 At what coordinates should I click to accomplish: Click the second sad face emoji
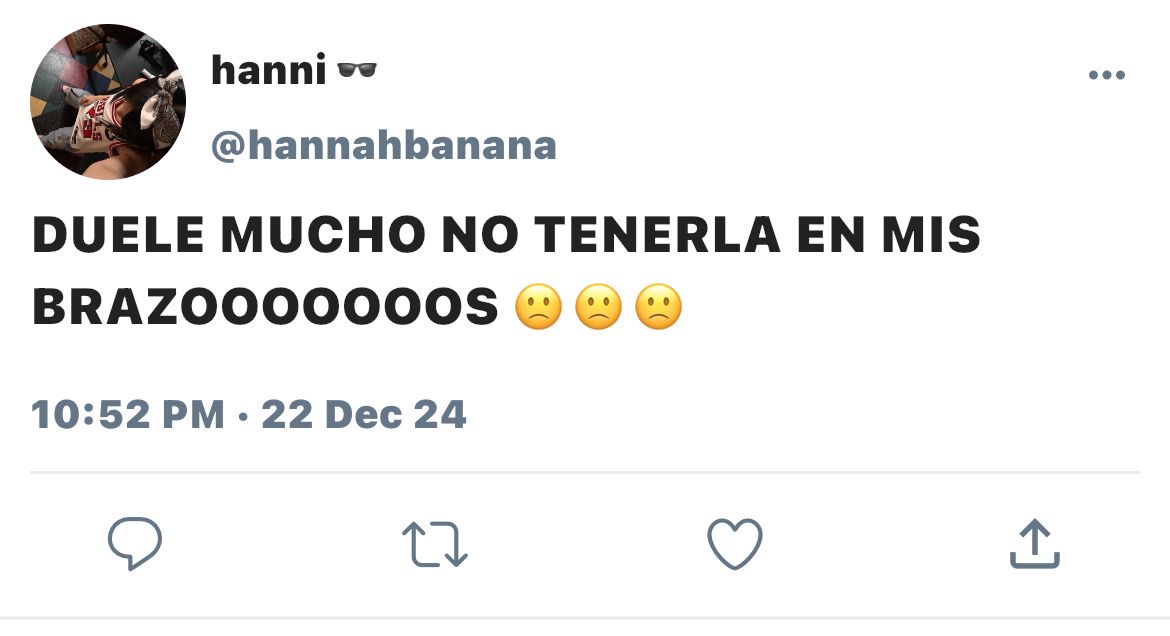pyautogui.click(x=598, y=307)
